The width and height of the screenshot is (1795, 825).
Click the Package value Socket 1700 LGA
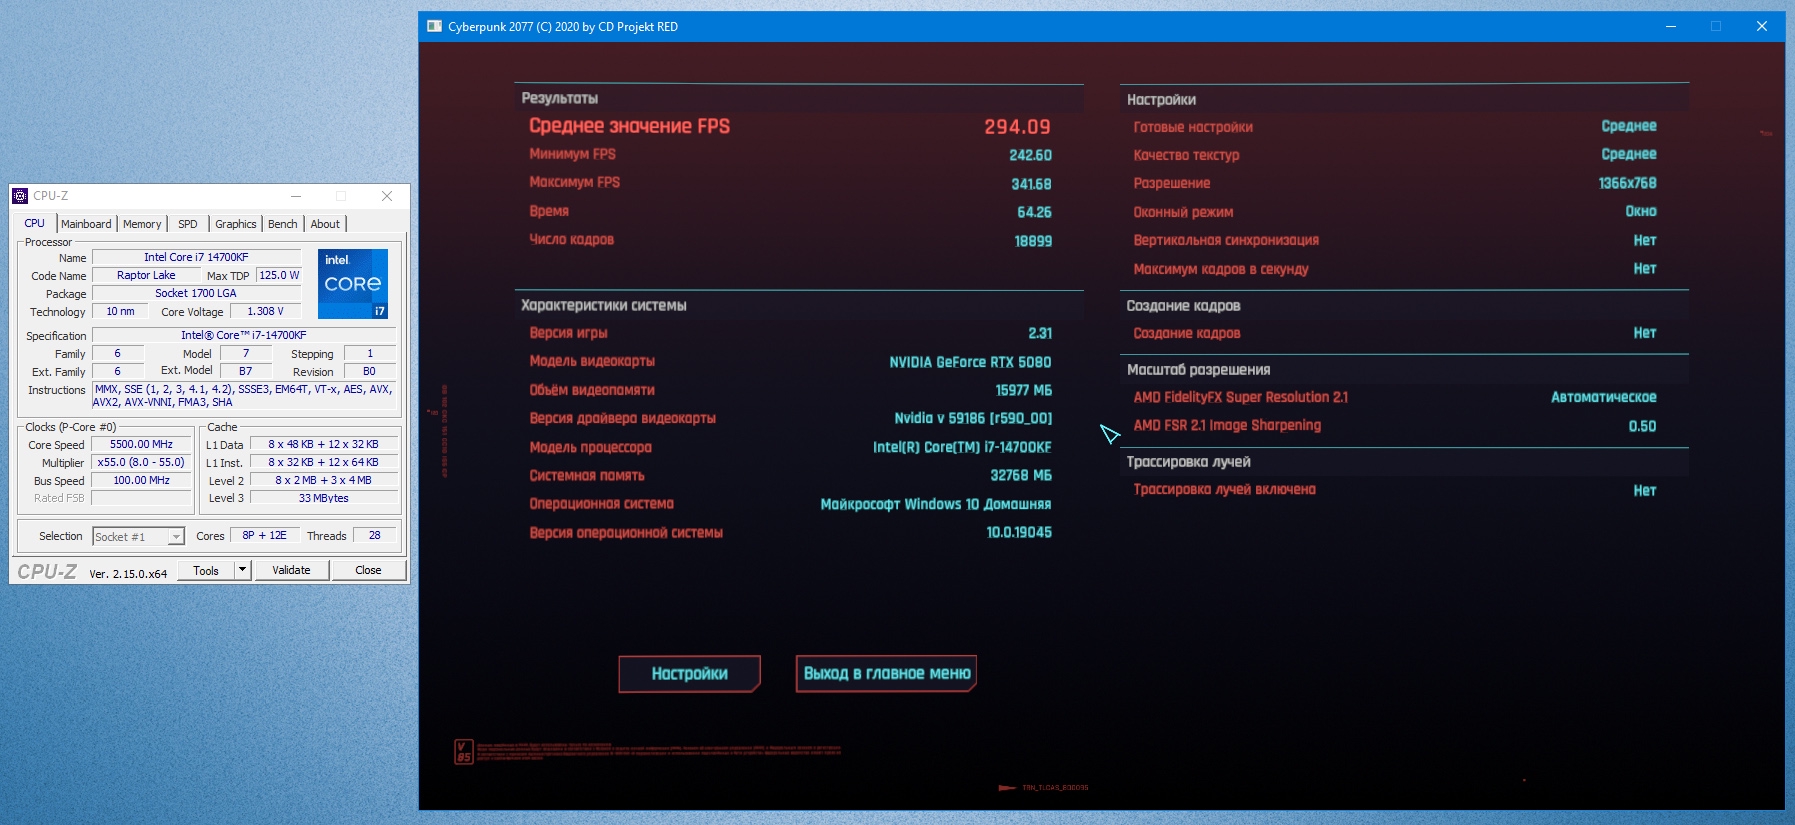coord(196,293)
